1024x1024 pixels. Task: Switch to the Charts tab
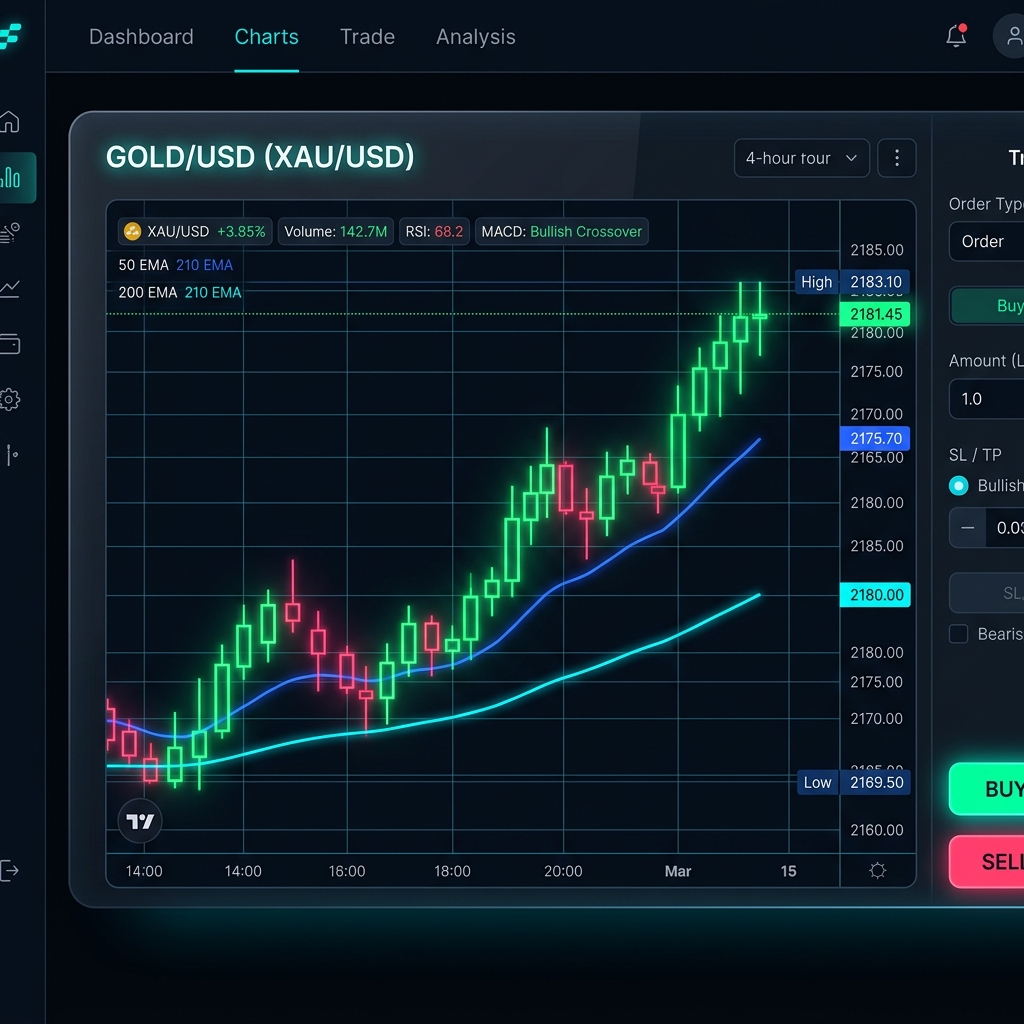pos(266,37)
